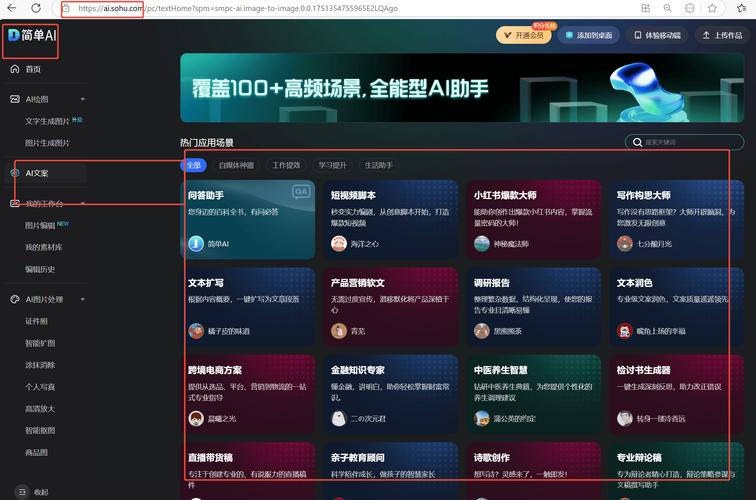Open the 跨境电商方案 card
The height and width of the screenshot is (500, 756).
248,394
